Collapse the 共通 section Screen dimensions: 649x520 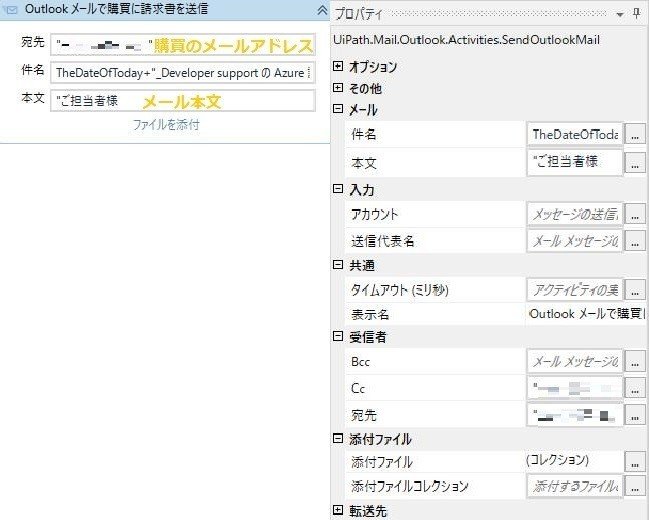338,265
